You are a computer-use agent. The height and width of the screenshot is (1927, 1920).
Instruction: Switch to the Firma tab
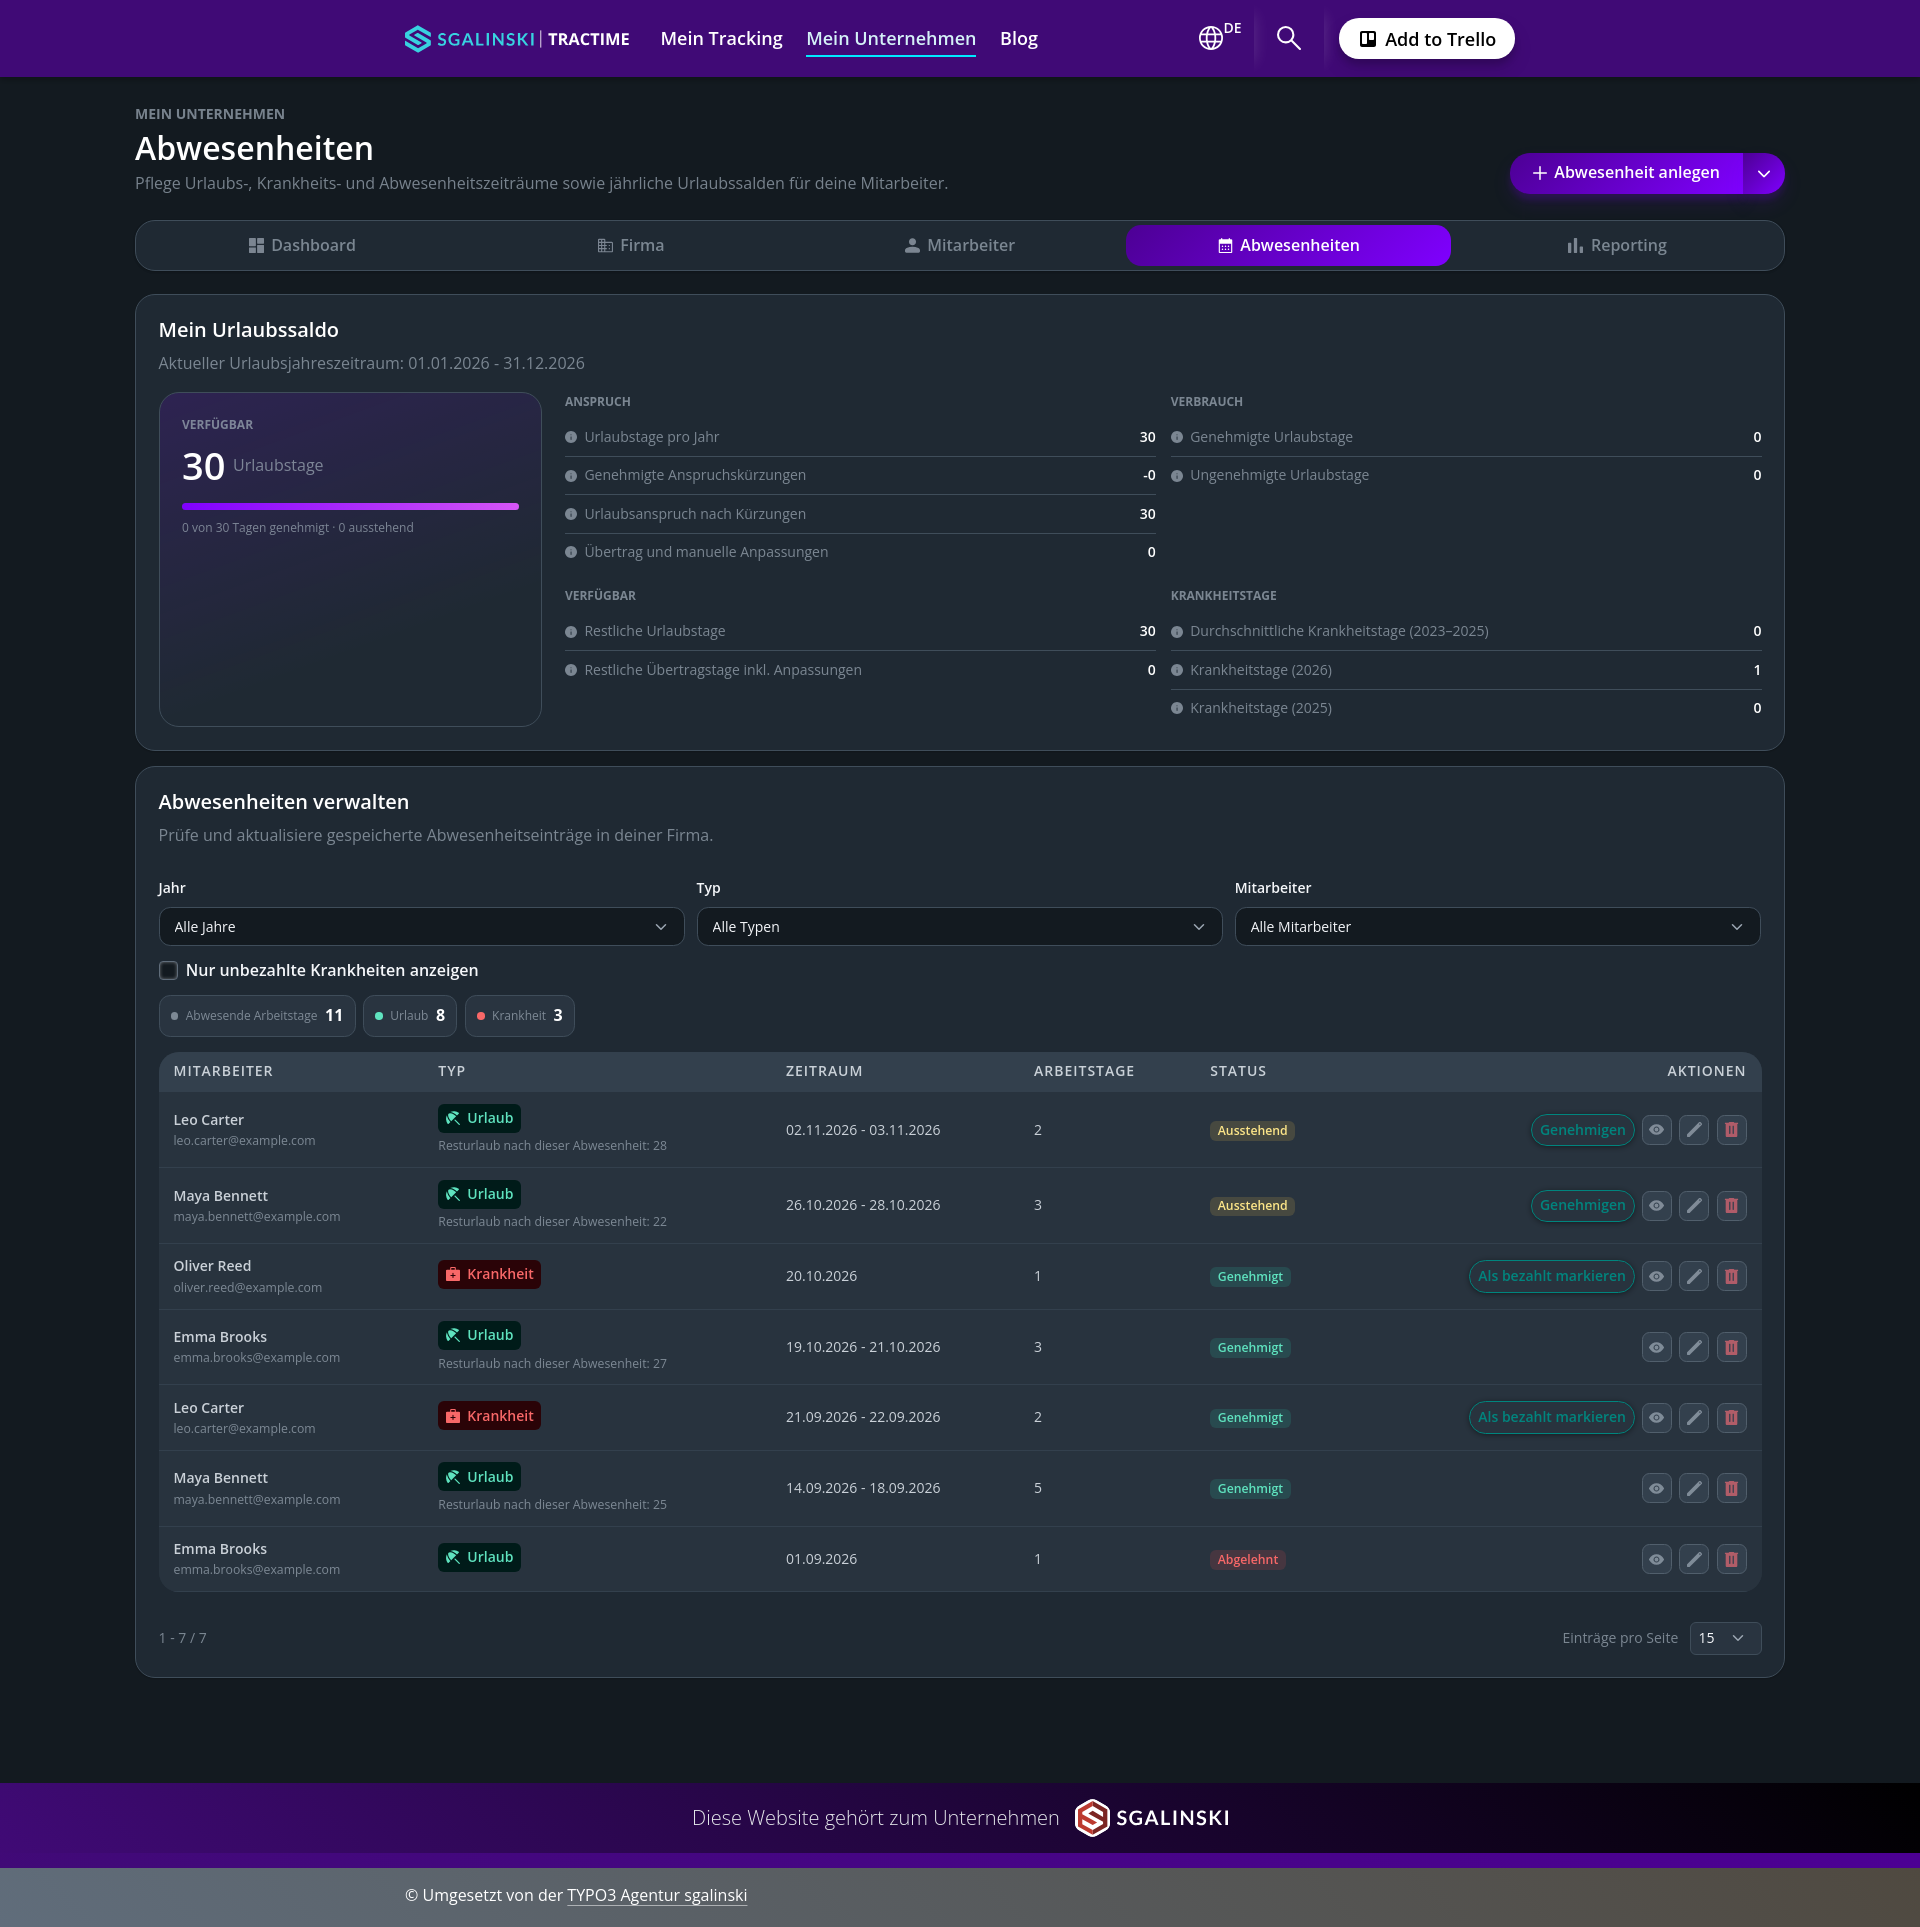coord(631,245)
